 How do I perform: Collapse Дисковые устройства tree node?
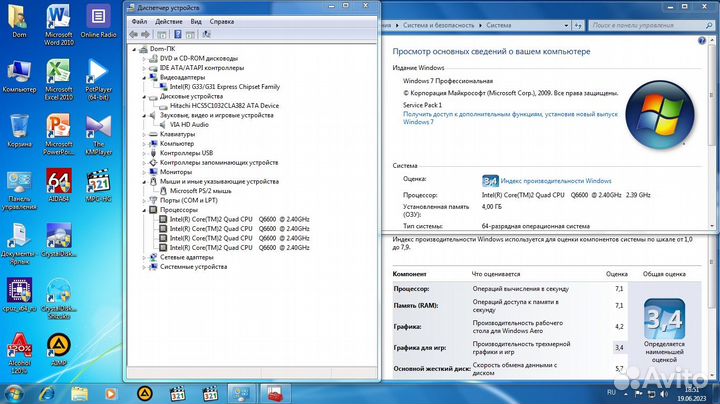click(144, 96)
